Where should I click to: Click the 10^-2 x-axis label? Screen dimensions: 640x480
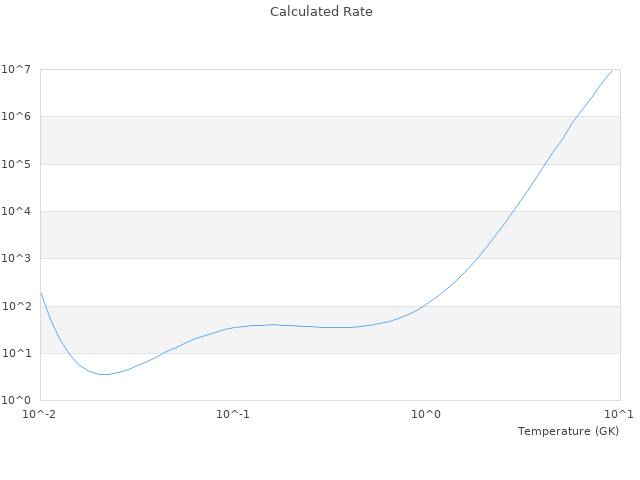tap(40, 414)
